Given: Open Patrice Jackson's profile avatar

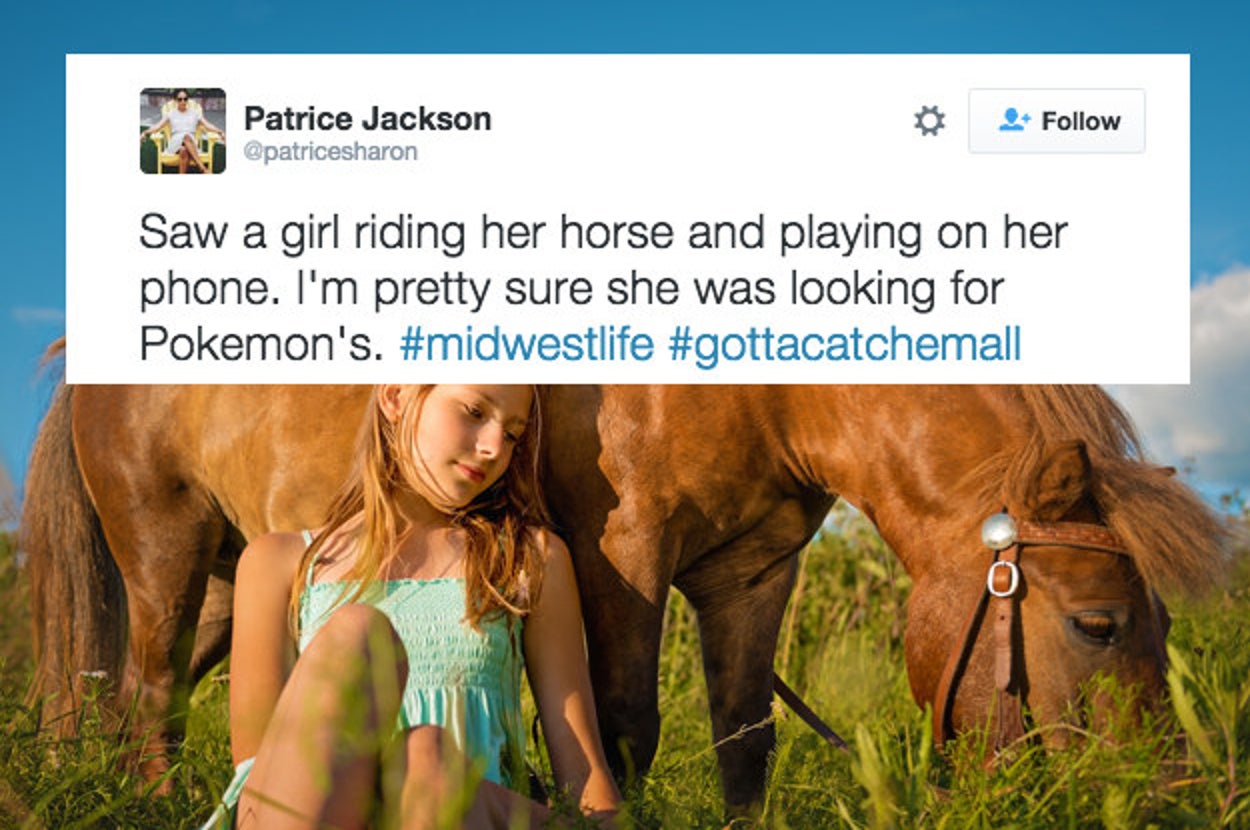Looking at the screenshot, I should click(x=183, y=131).
